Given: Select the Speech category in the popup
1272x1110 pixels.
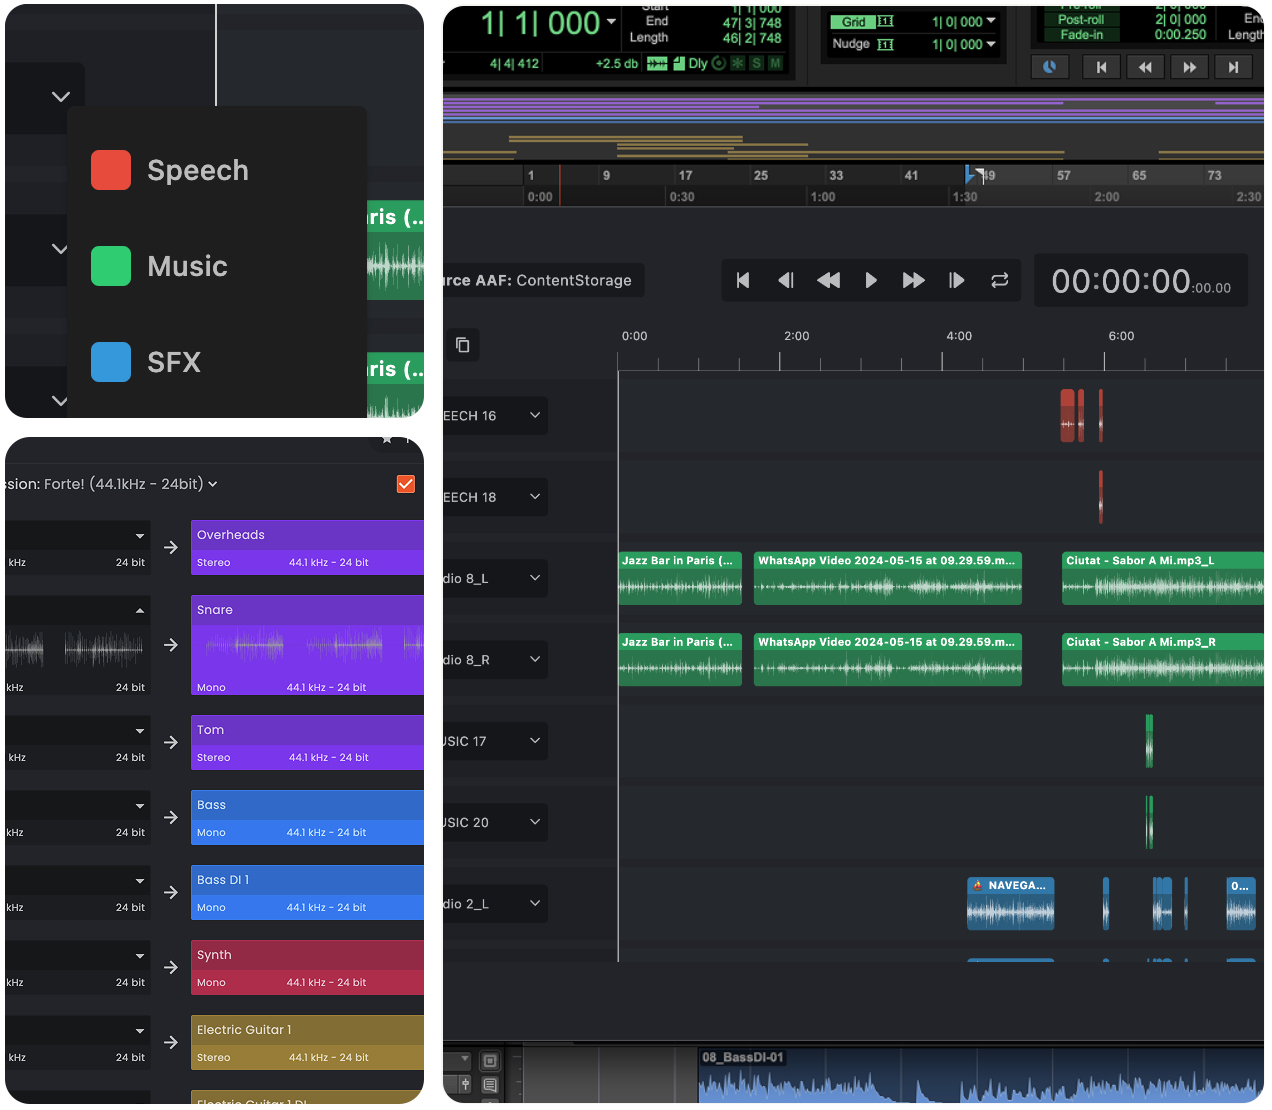Looking at the screenshot, I should (217, 170).
